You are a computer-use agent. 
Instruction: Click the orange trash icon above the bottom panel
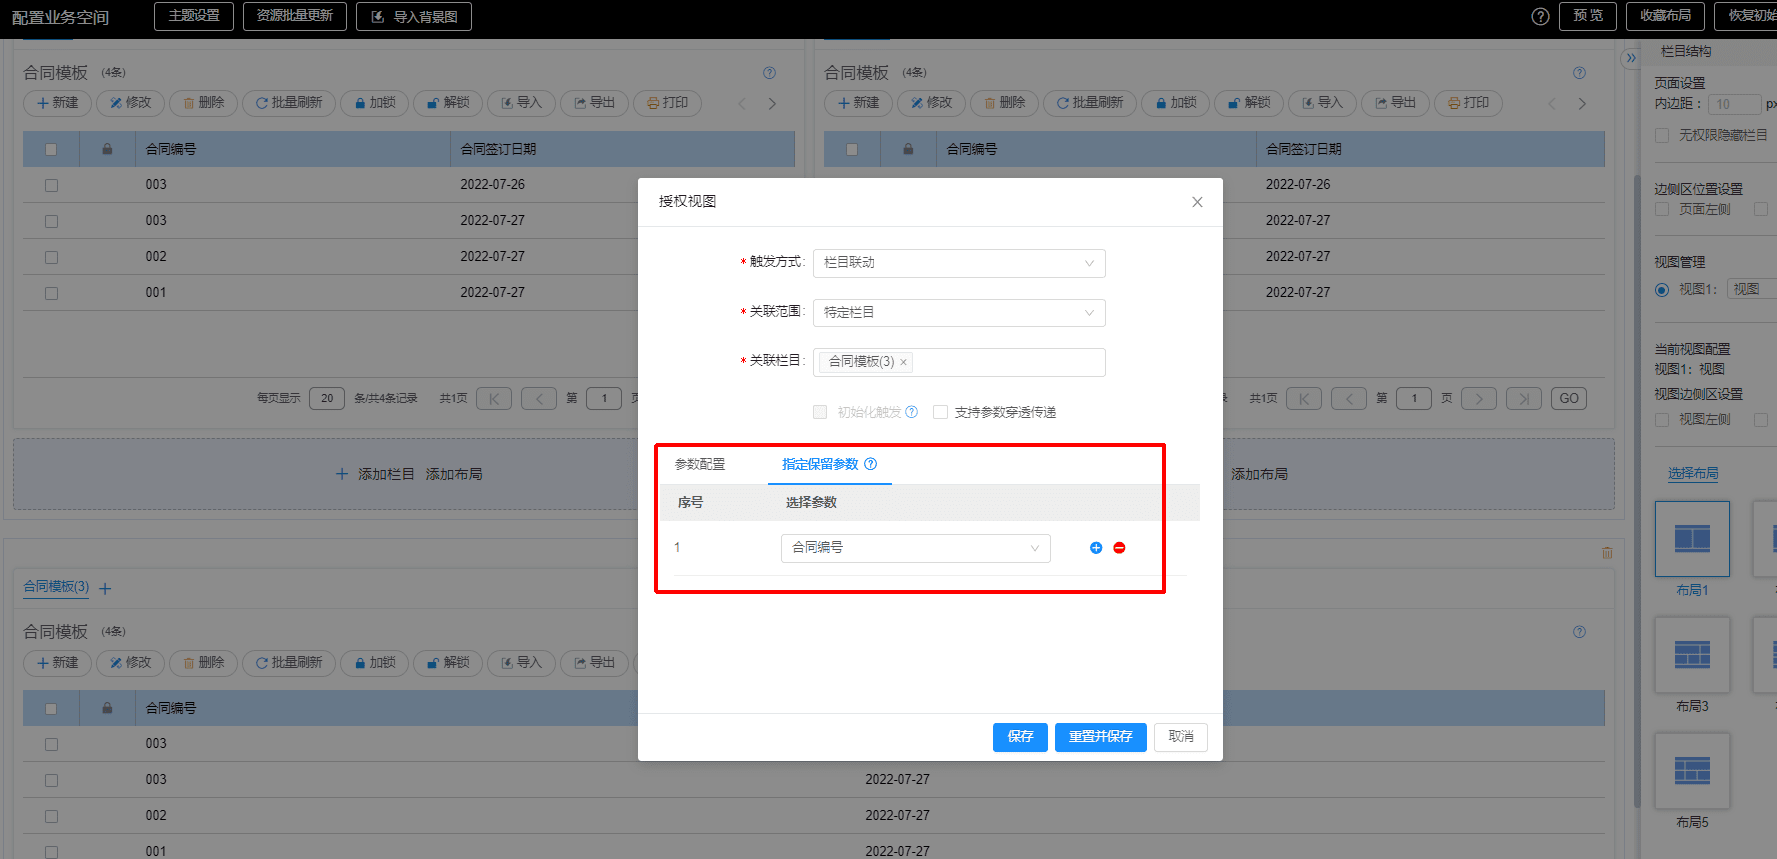tap(1607, 553)
